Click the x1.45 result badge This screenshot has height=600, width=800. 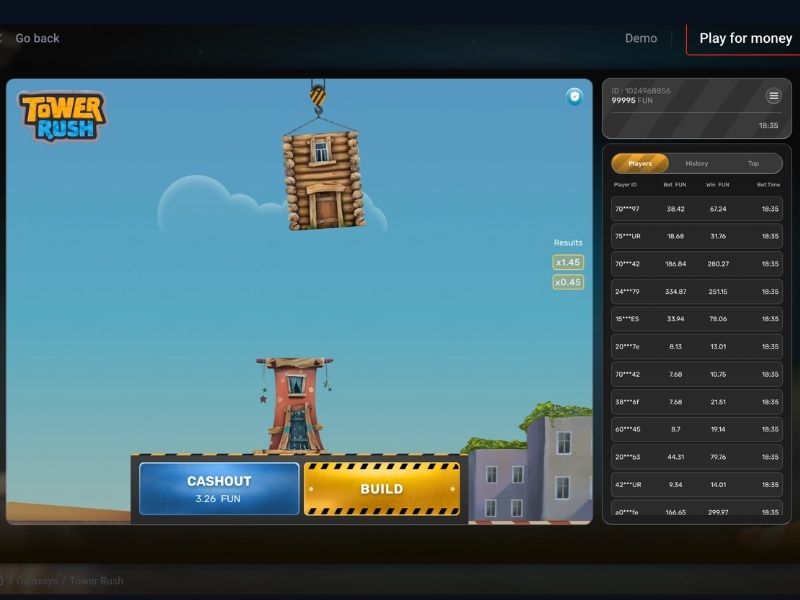click(568, 262)
